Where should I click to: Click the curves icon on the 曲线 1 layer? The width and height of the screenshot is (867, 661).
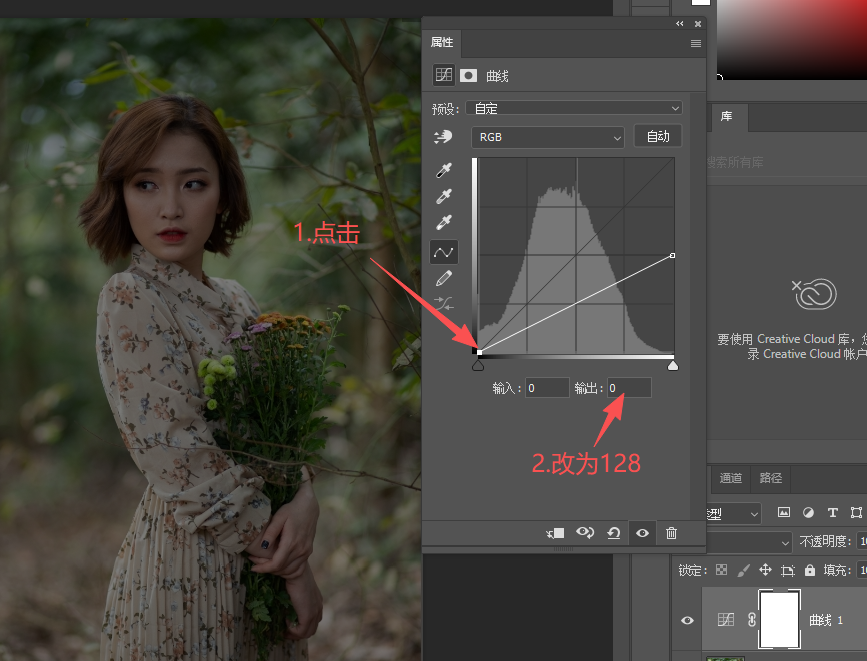(725, 620)
